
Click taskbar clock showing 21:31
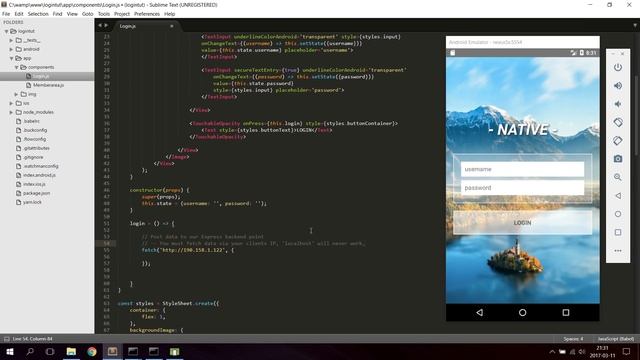pyautogui.click(x=602, y=351)
